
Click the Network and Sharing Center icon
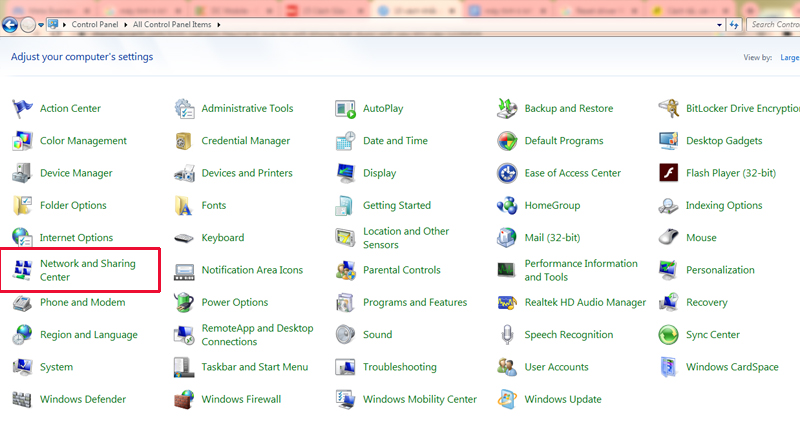click(x=22, y=270)
